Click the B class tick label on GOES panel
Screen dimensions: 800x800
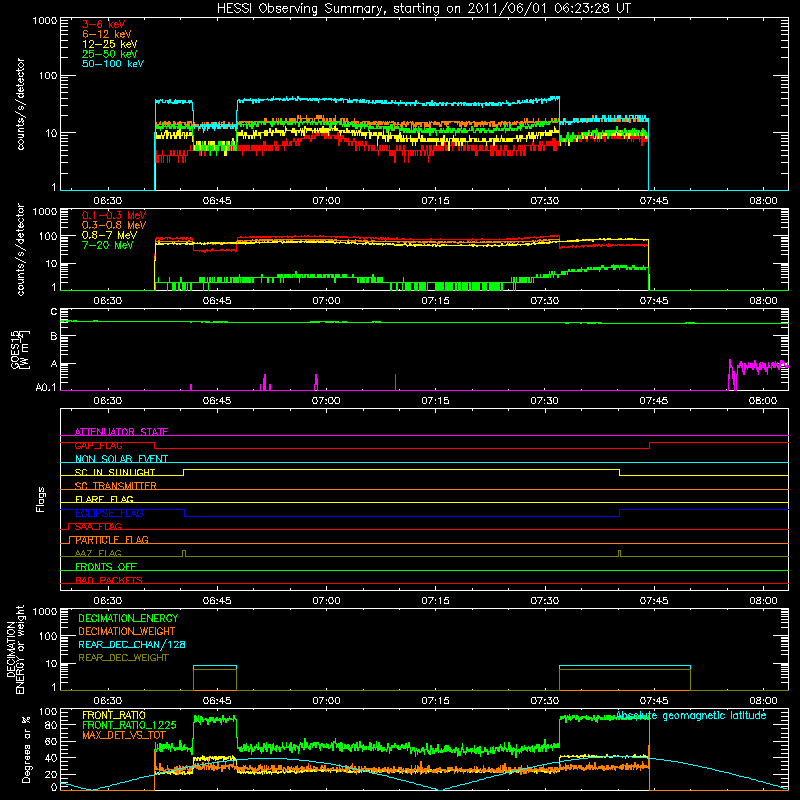pos(54,336)
